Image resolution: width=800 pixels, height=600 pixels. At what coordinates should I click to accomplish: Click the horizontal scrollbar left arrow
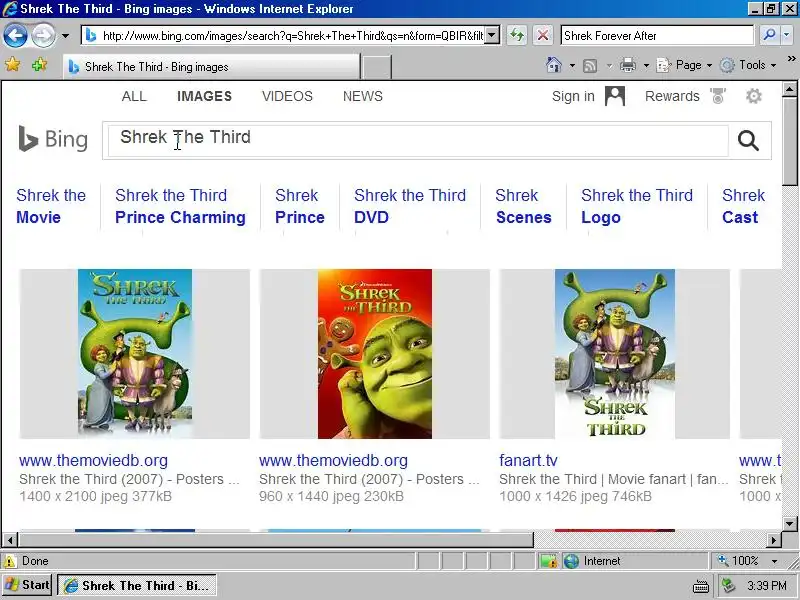point(10,540)
